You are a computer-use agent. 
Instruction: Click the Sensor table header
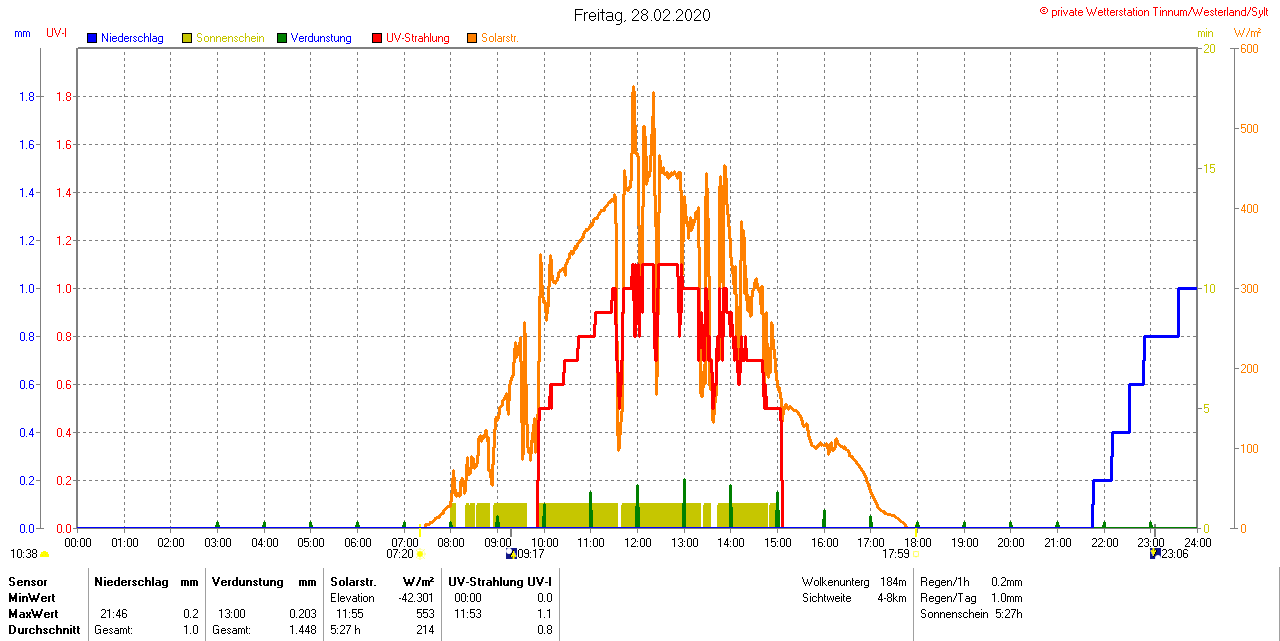click(28, 581)
